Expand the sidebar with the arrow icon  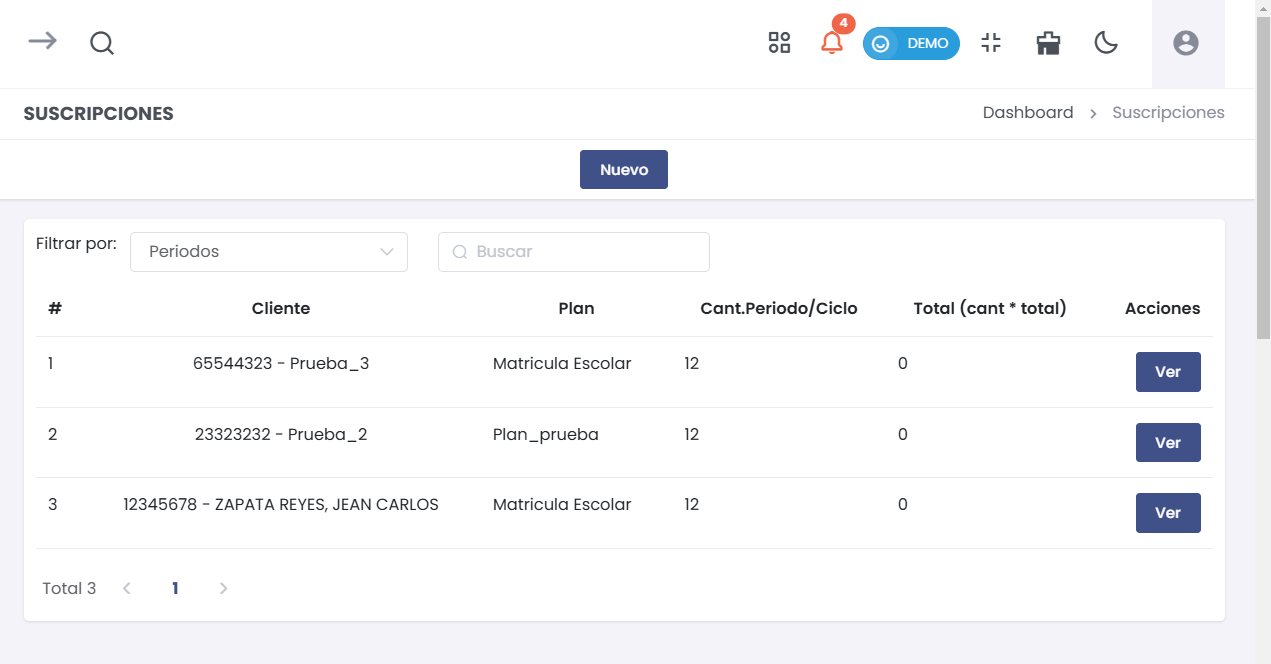click(42, 42)
